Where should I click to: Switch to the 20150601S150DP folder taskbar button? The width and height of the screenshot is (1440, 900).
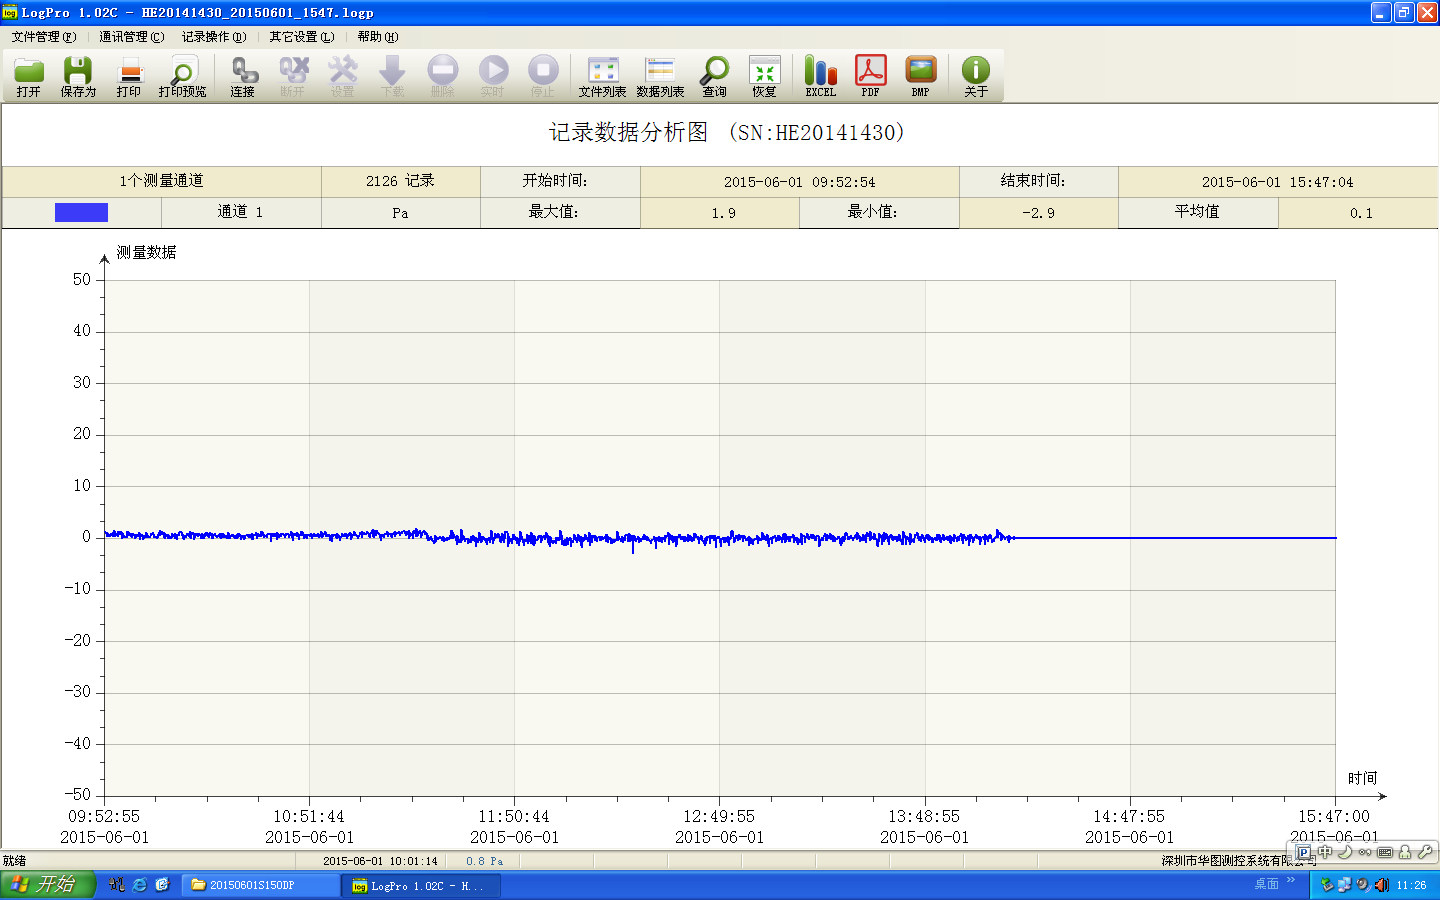click(x=260, y=885)
